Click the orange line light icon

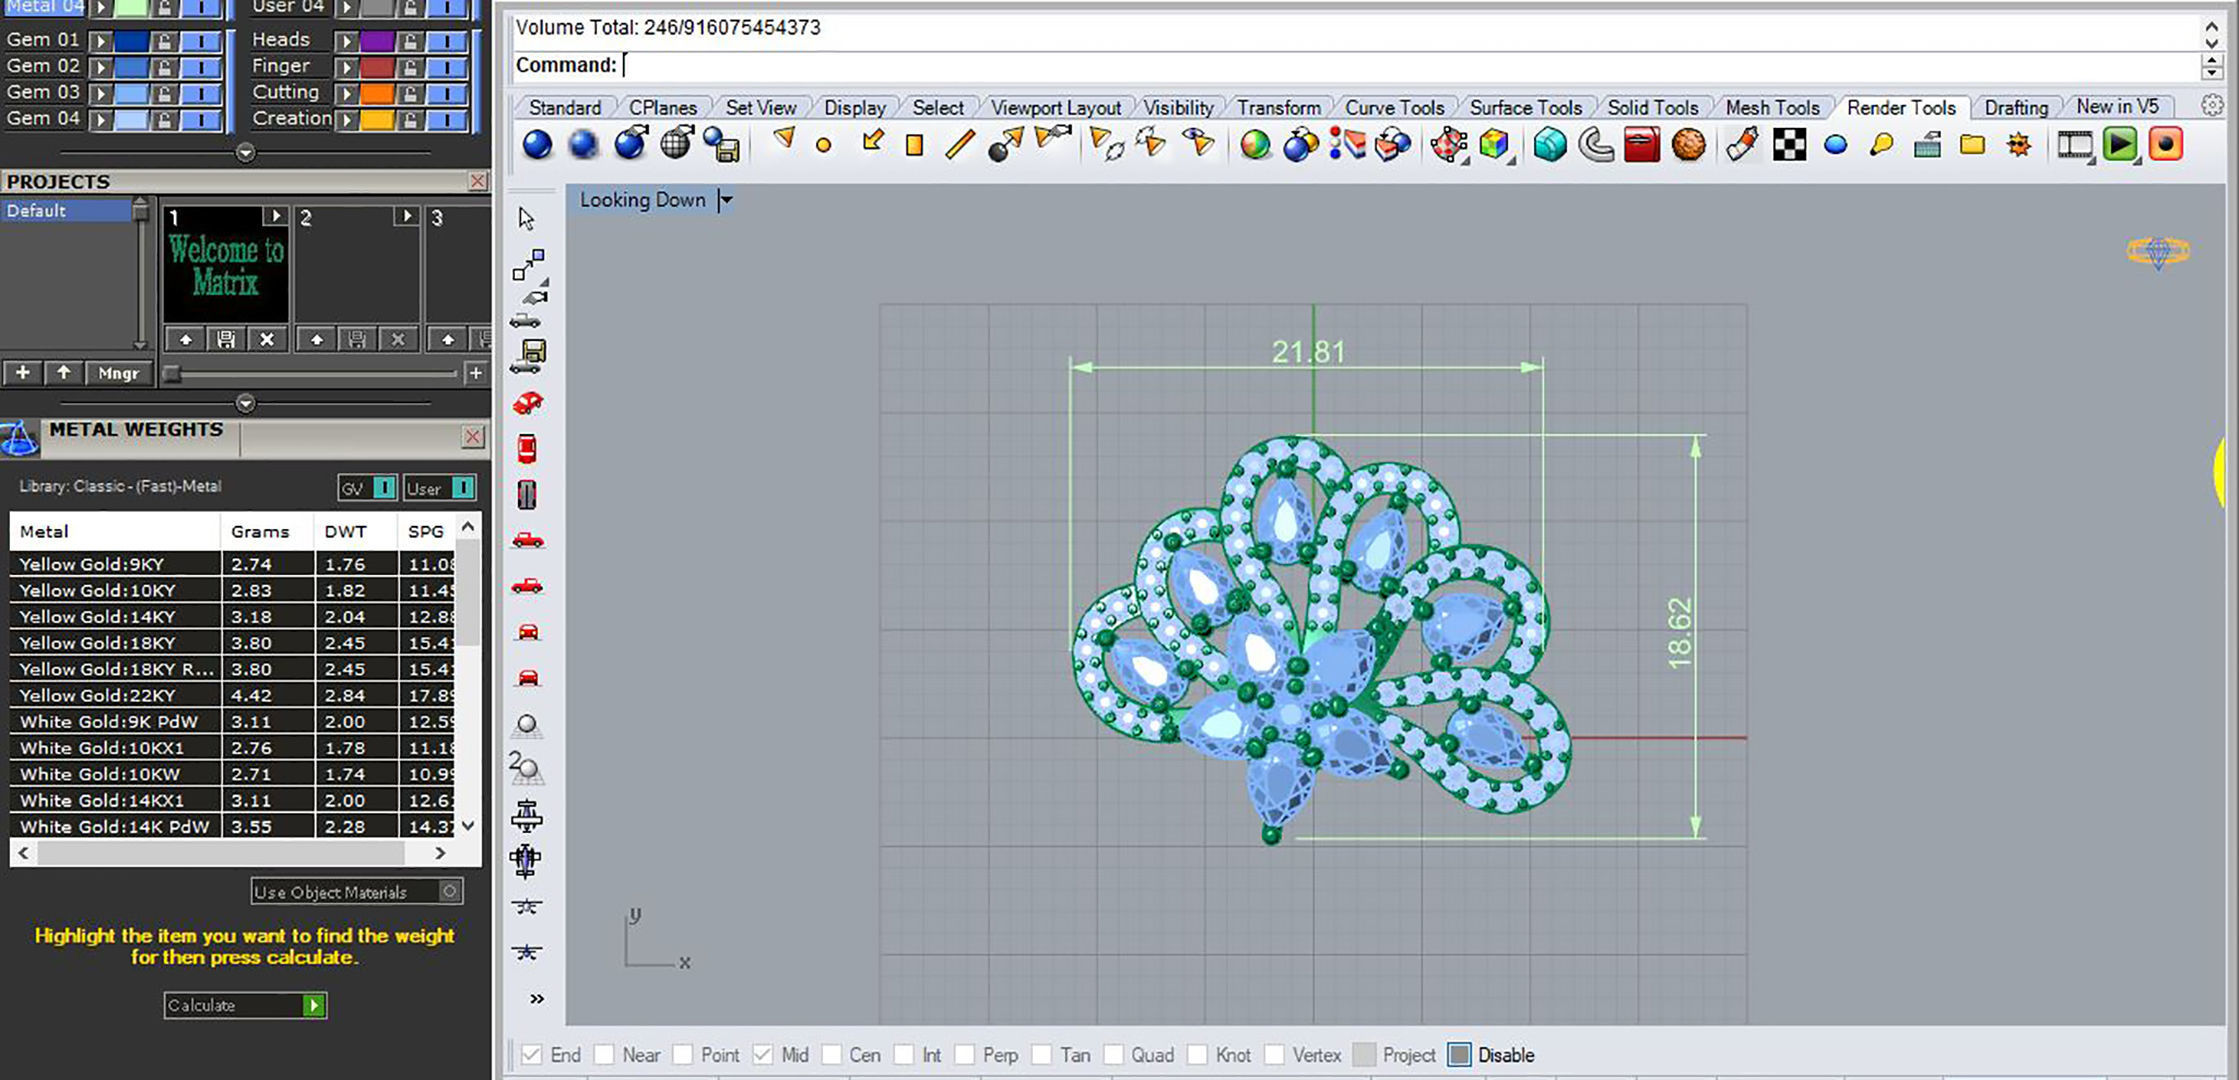coord(959,145)
